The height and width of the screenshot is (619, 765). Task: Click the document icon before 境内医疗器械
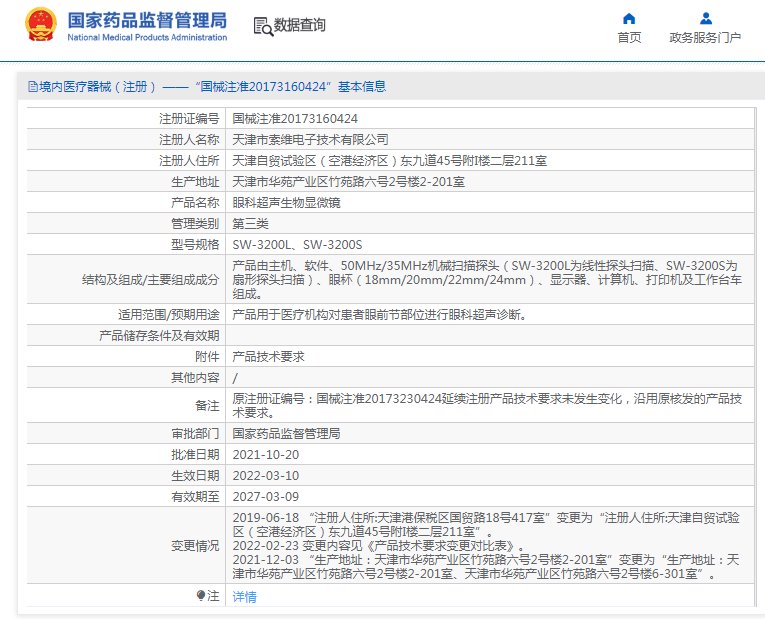pos(33,87)
